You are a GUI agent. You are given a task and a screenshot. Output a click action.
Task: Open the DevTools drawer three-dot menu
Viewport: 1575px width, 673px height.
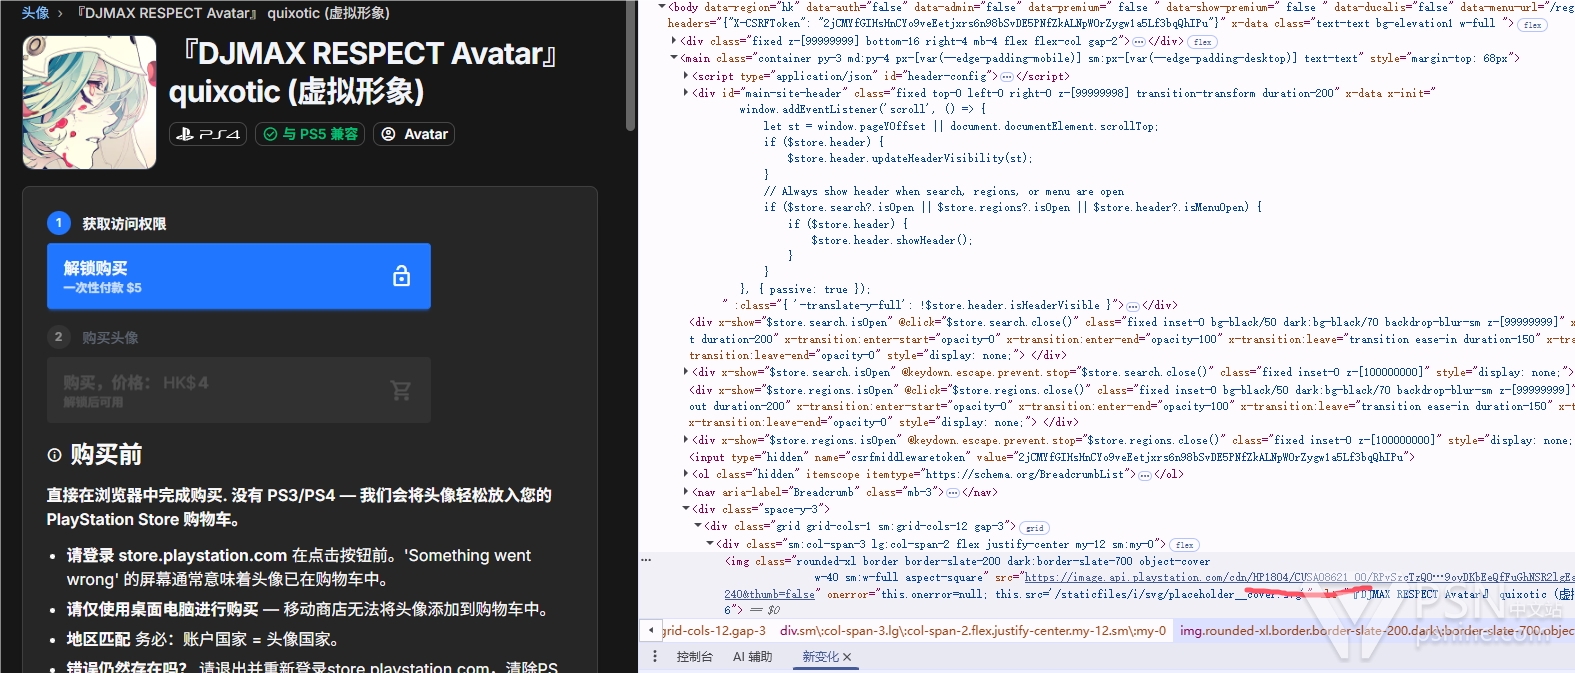coord(655,657)
